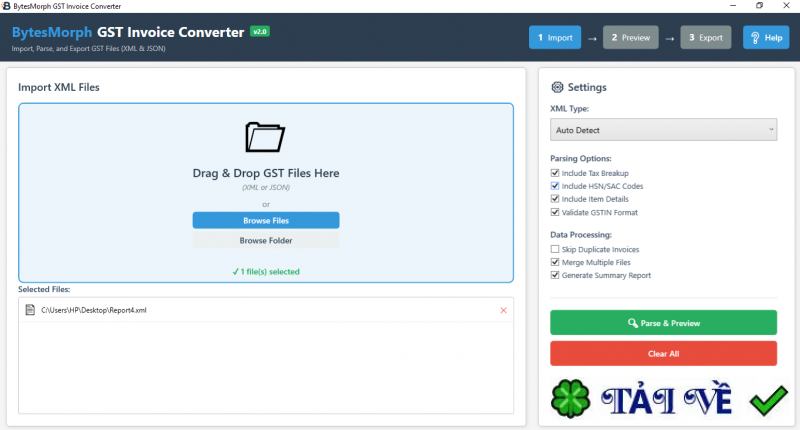Click Browse Folder button
Image resolution: width=800 pixels, height=430 pixels.
tap(266, 240)
